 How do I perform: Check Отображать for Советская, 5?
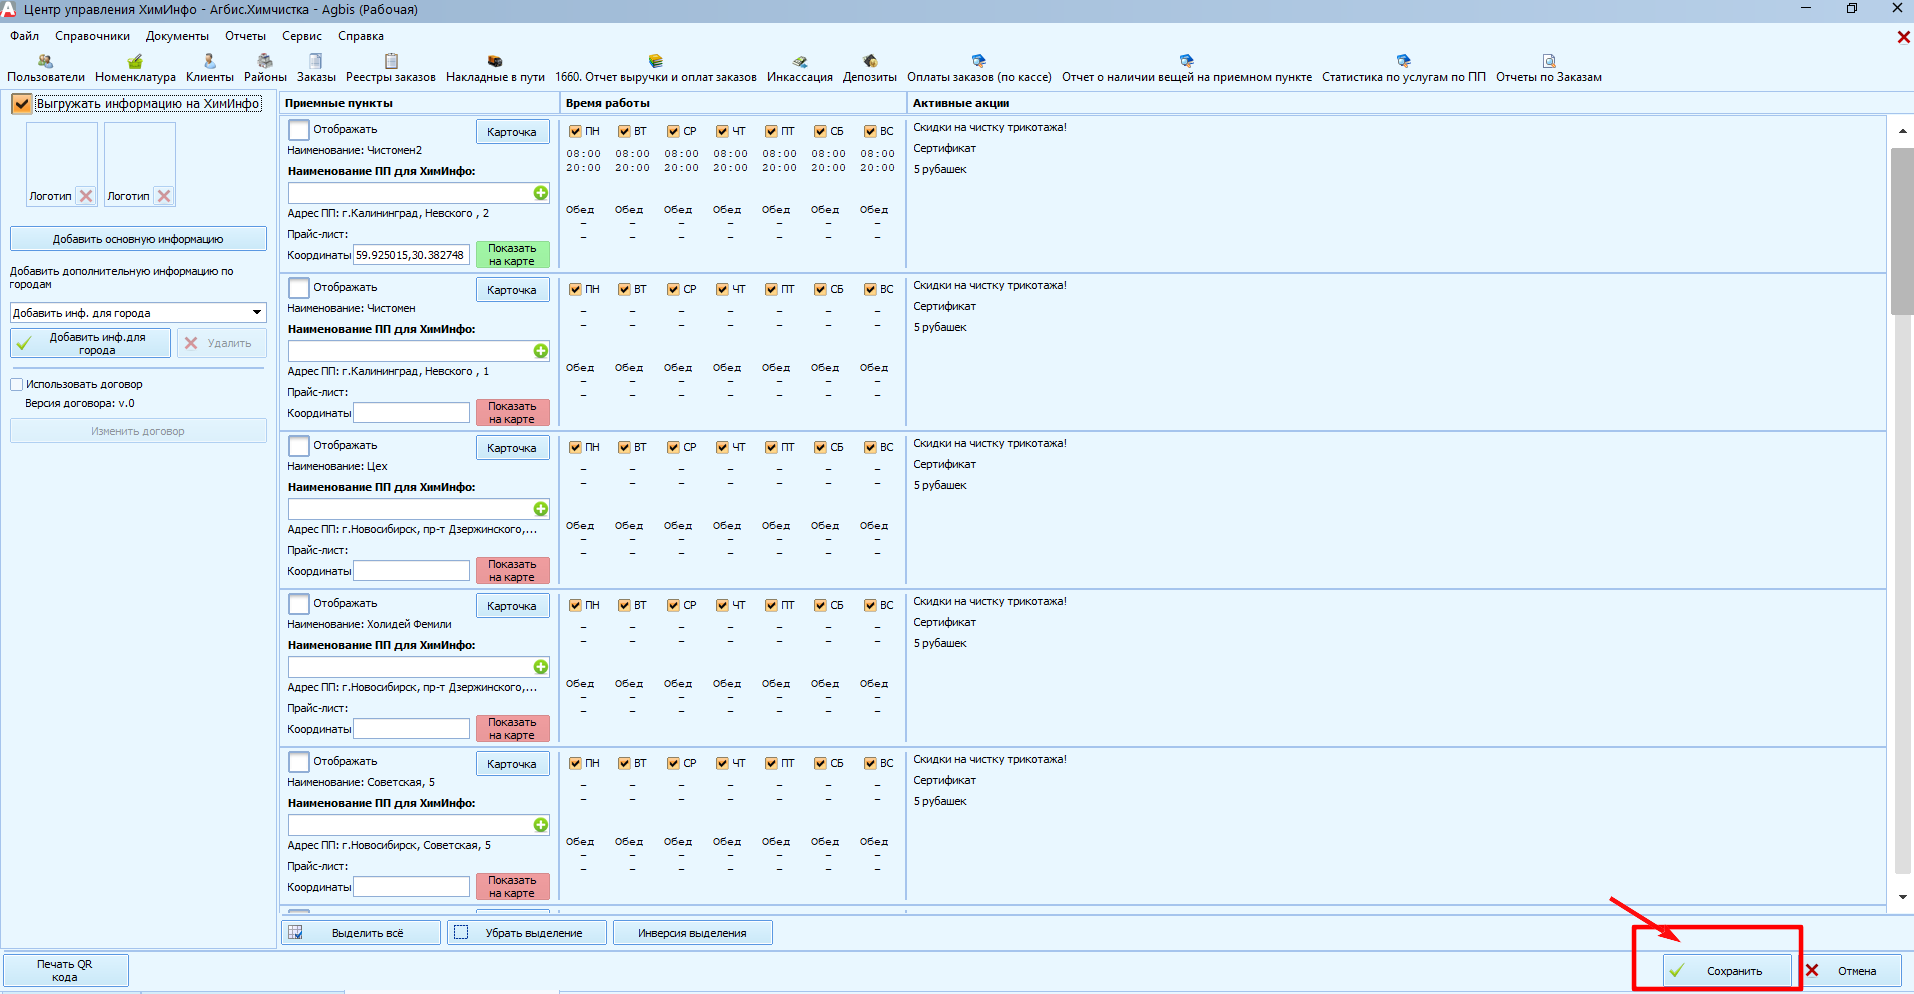point(299,762)
